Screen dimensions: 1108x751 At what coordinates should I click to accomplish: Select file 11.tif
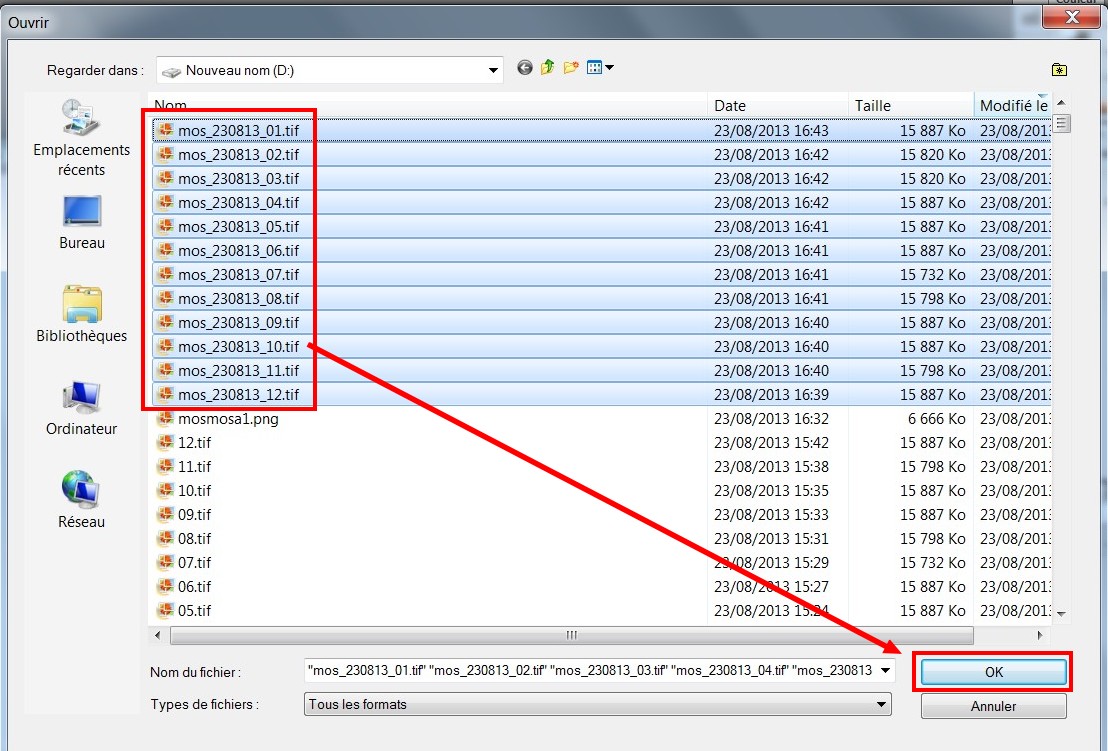point(194,467)
